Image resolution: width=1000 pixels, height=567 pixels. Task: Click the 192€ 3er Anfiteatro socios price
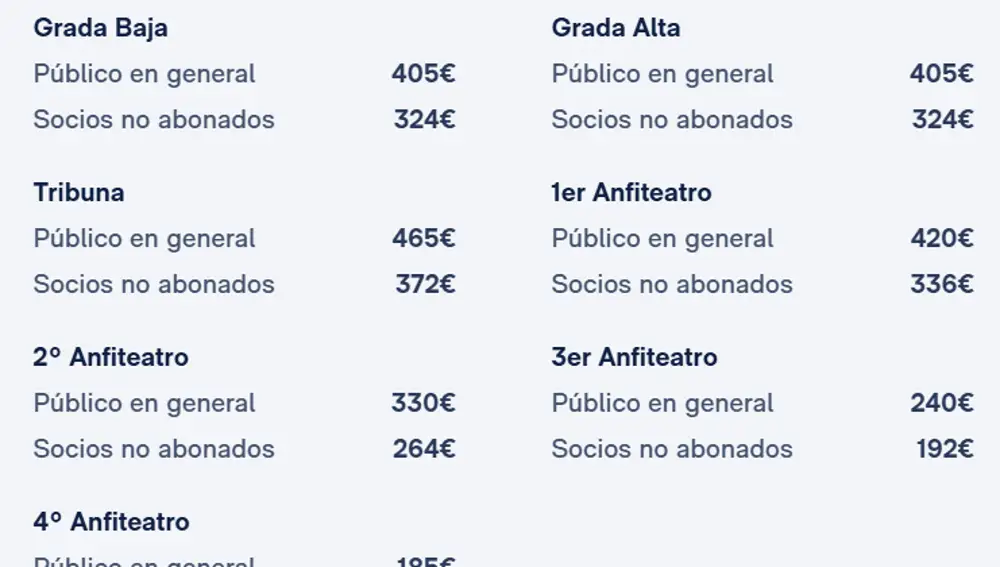coord(944,449)
